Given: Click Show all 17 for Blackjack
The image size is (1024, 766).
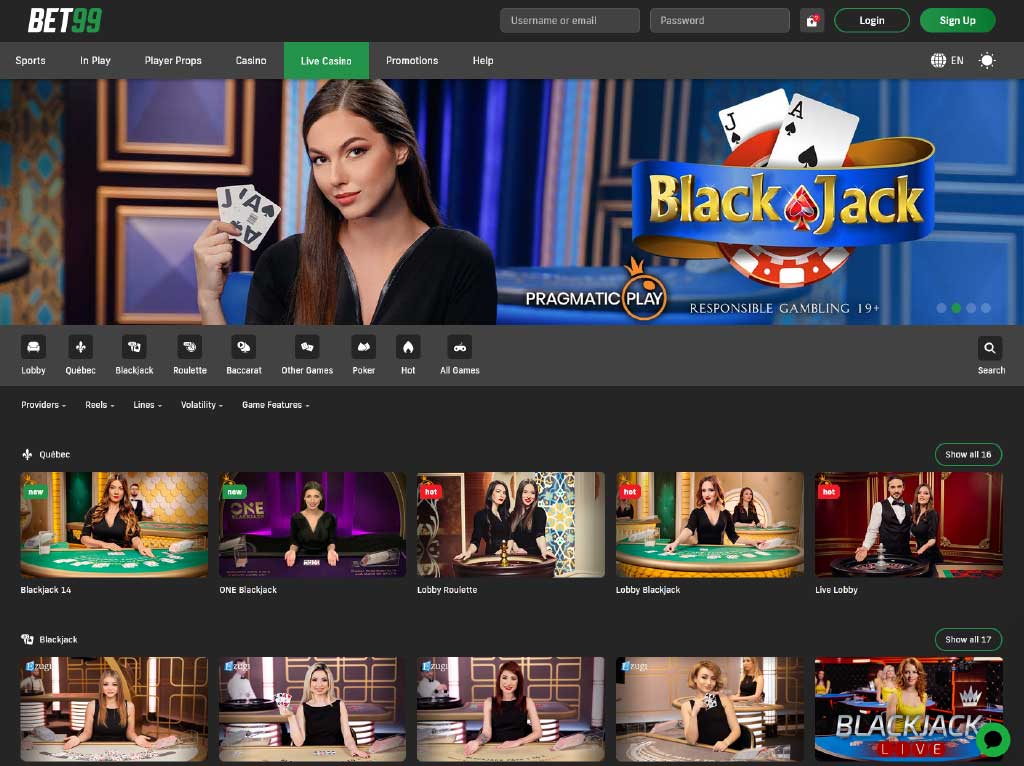Looking at the screenshot, I should coord(968,639).
